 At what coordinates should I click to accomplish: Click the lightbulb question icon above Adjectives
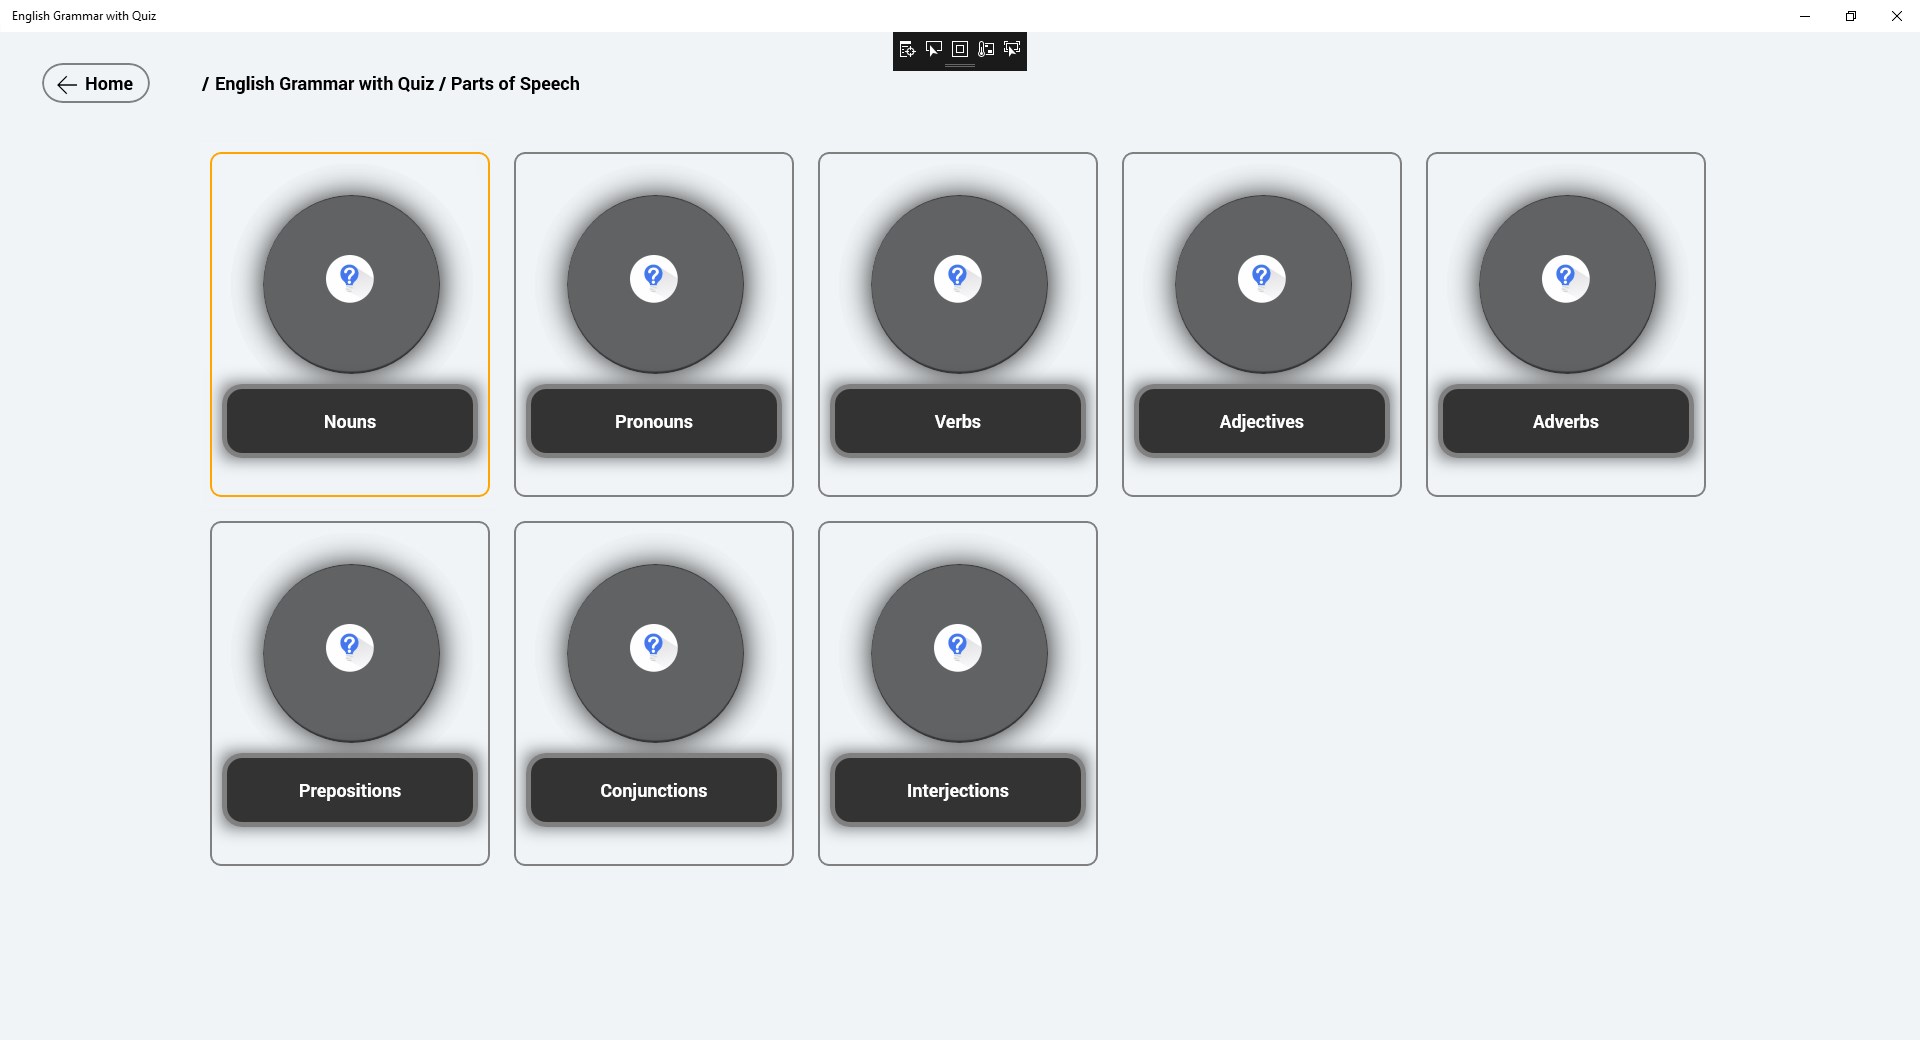tap(1262, 278)
